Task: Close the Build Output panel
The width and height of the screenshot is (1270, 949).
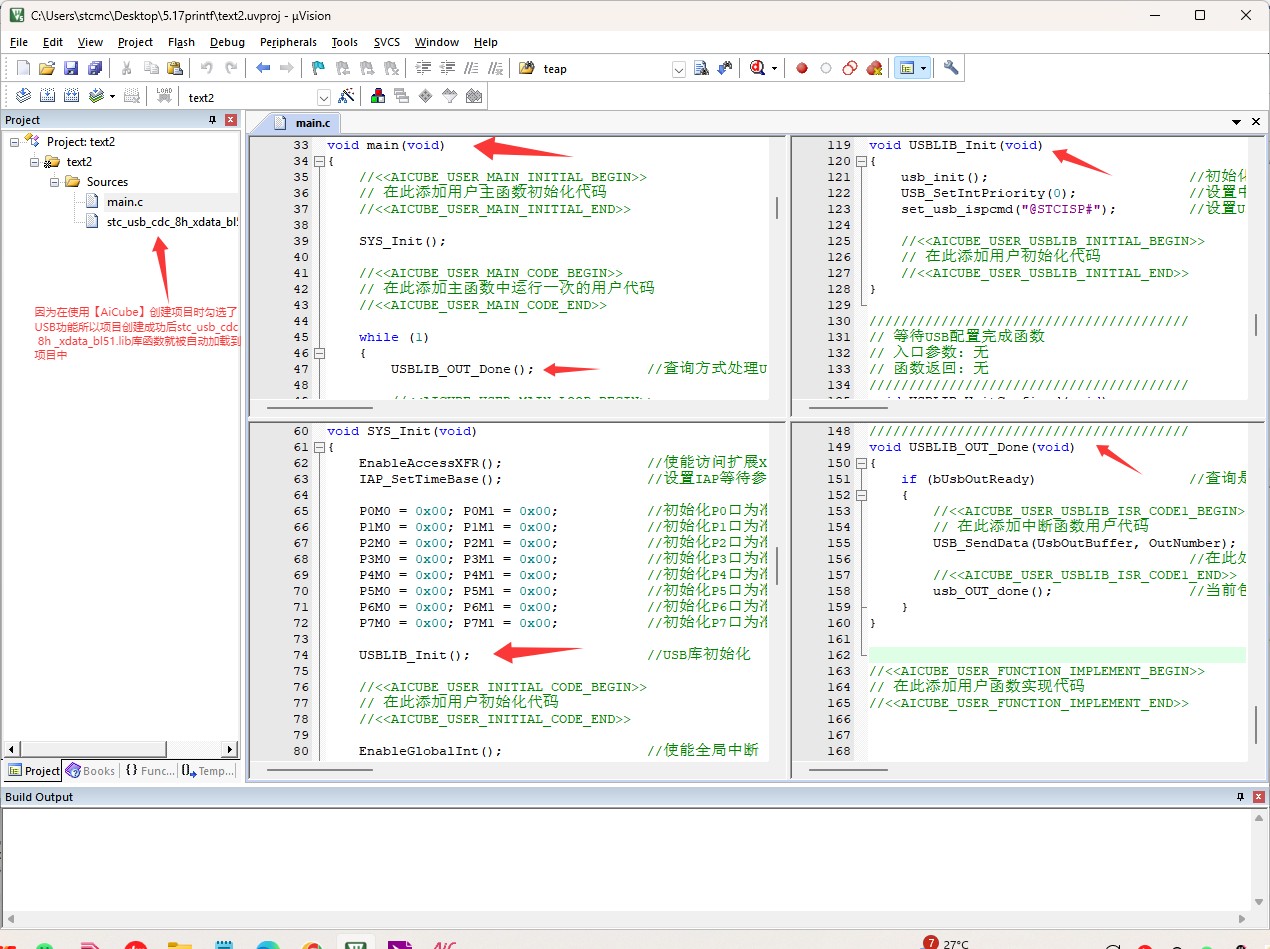Action: 1258,797
